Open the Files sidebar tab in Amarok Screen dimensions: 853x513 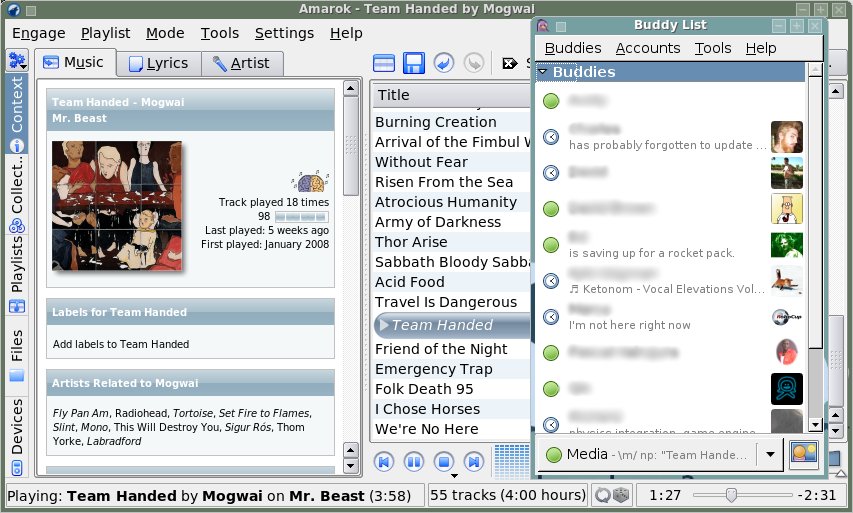[17, 355]
